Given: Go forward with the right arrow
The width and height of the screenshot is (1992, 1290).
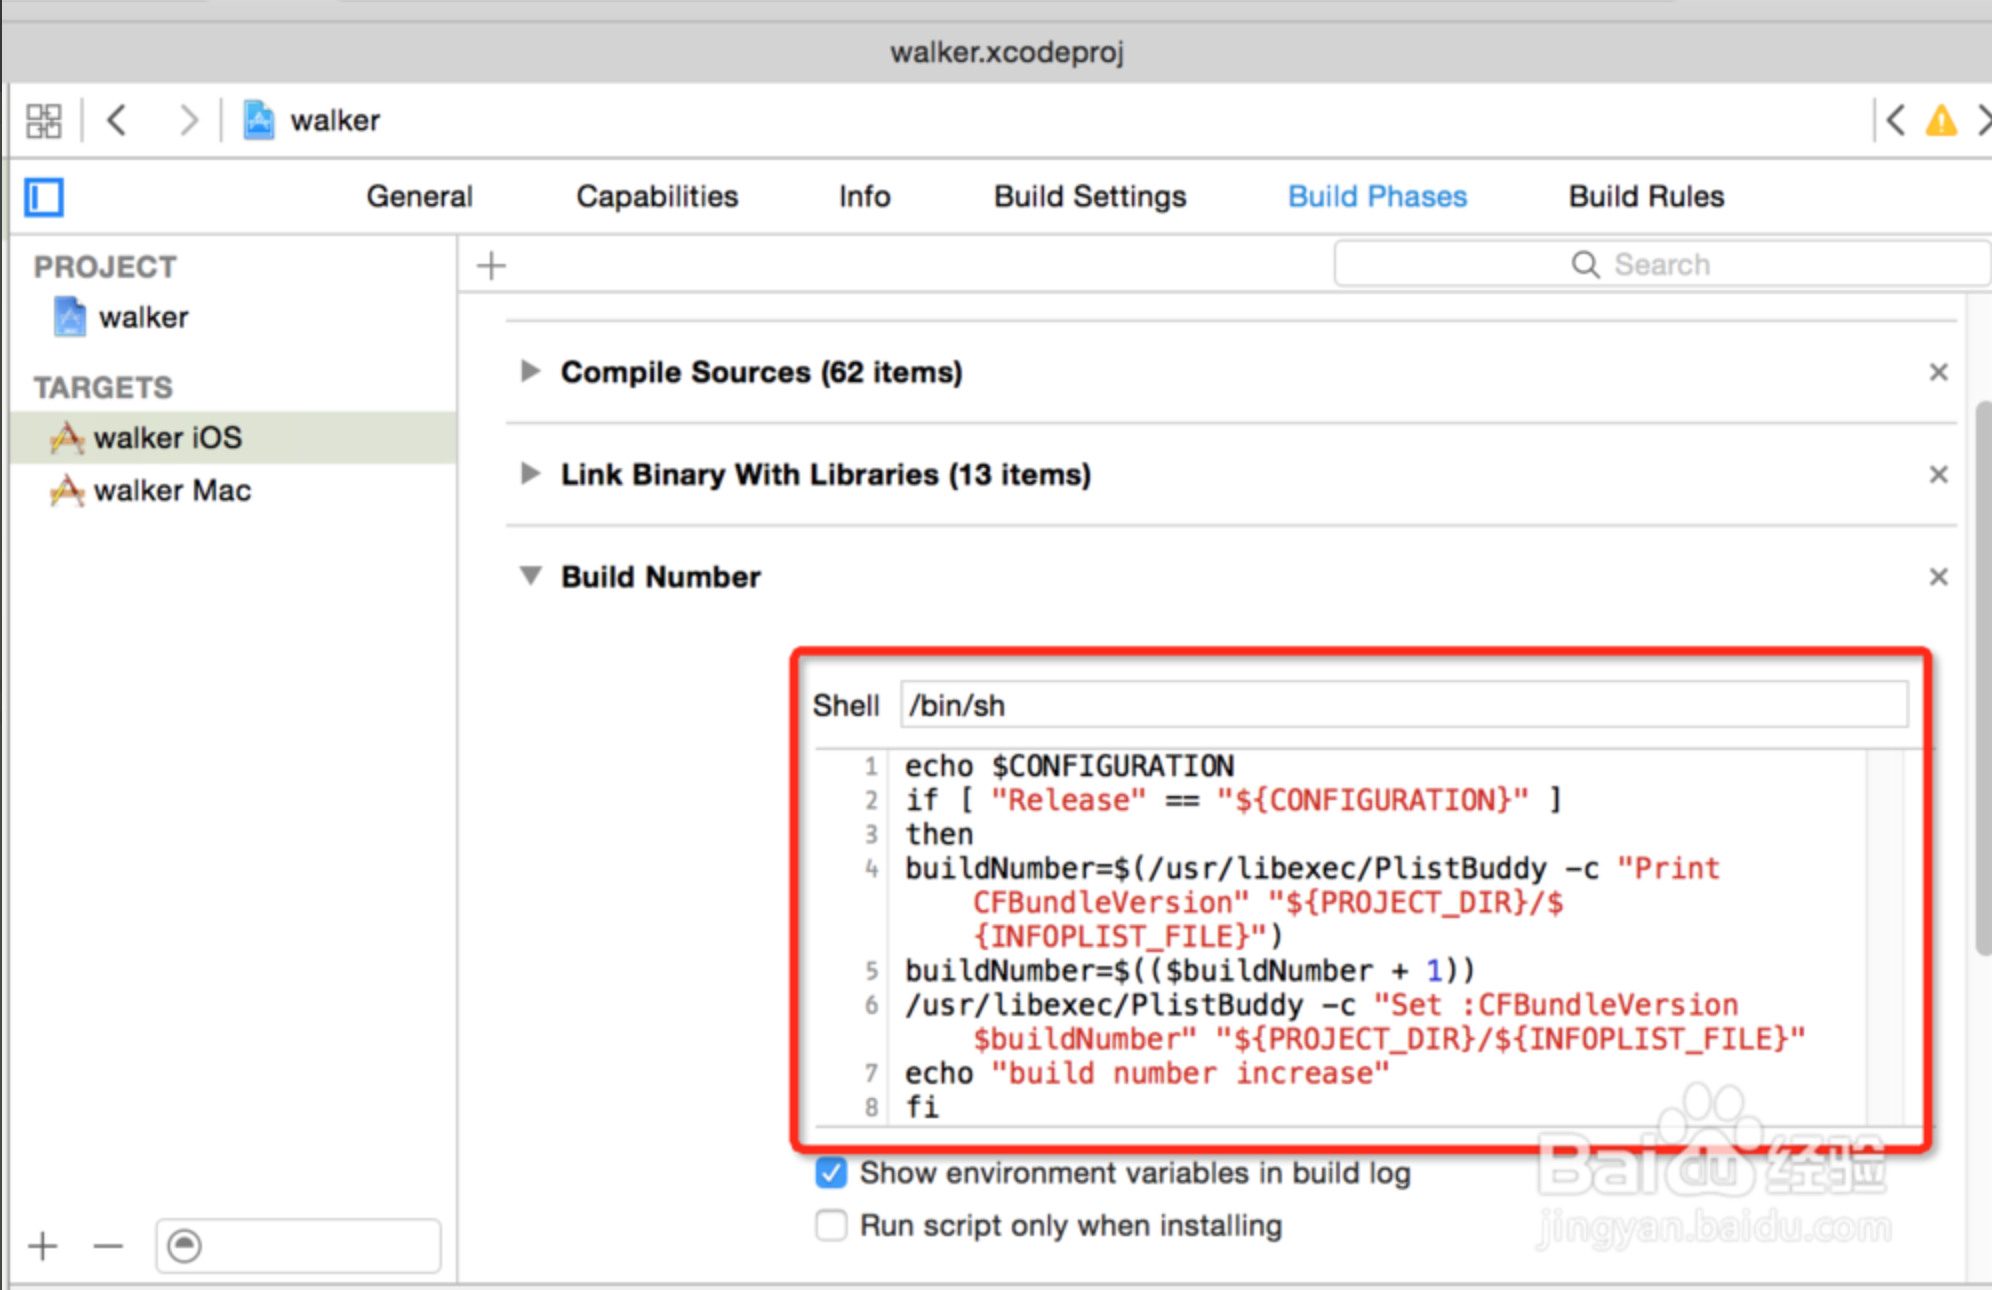Looking at the screenshot, I should click(x=187, y=121).
